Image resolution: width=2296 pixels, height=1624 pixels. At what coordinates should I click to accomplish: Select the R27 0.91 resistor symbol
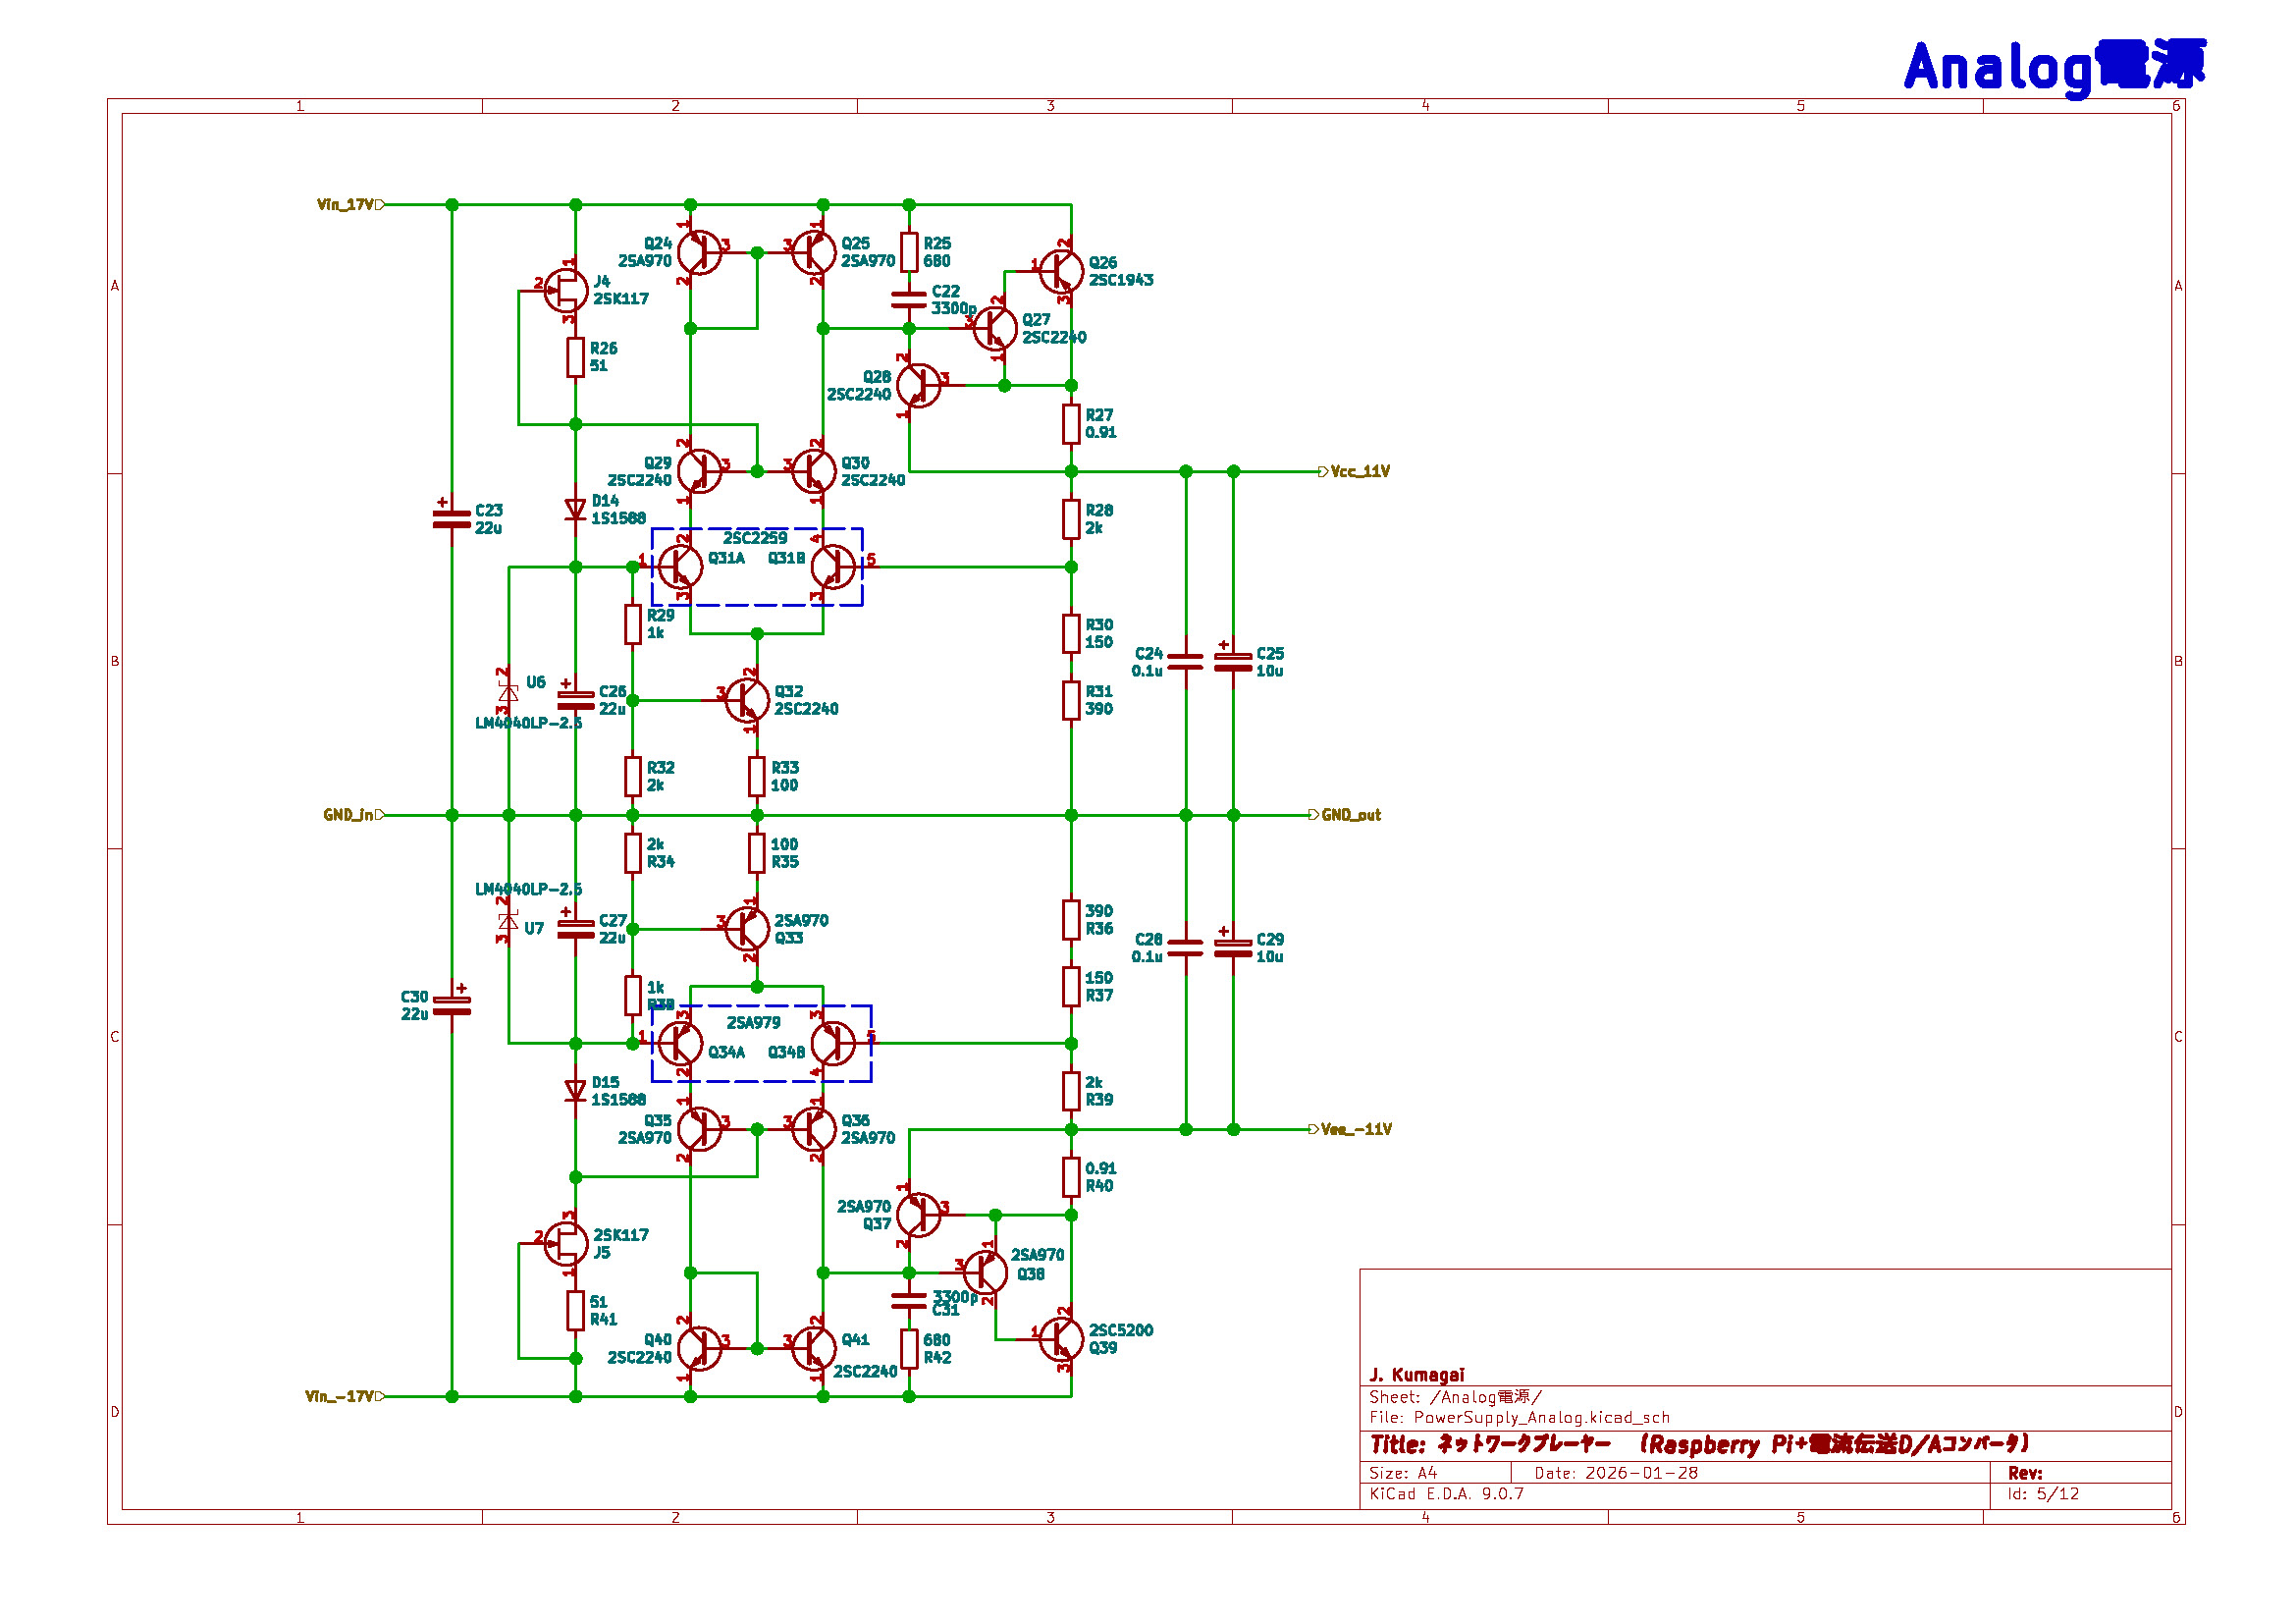point(1071,424)
